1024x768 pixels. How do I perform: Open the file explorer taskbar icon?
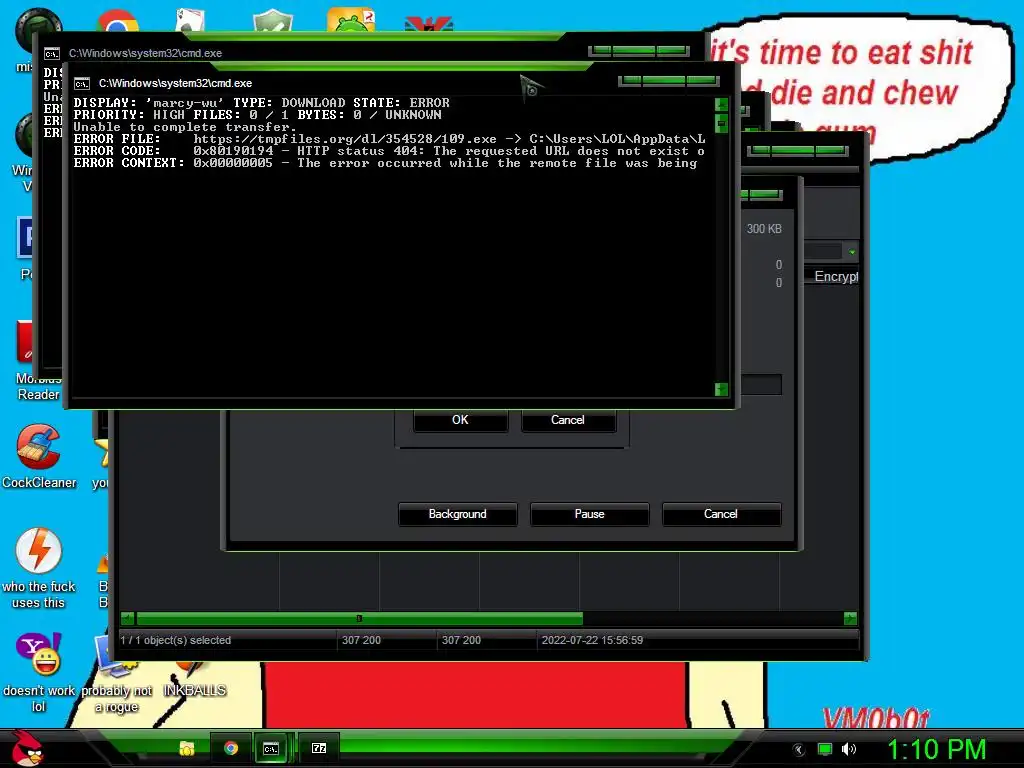(x=187, y=748)
